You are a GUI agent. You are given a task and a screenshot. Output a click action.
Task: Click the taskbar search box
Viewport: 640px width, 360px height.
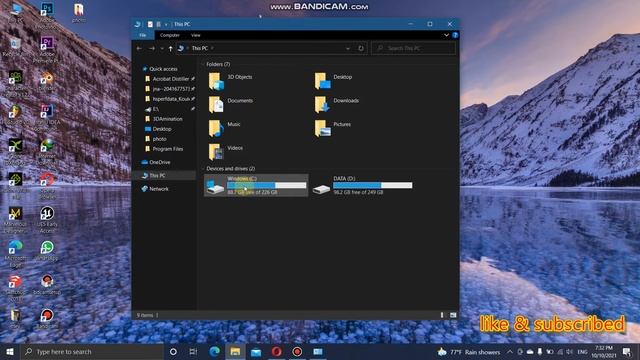(x=92, y=351)
